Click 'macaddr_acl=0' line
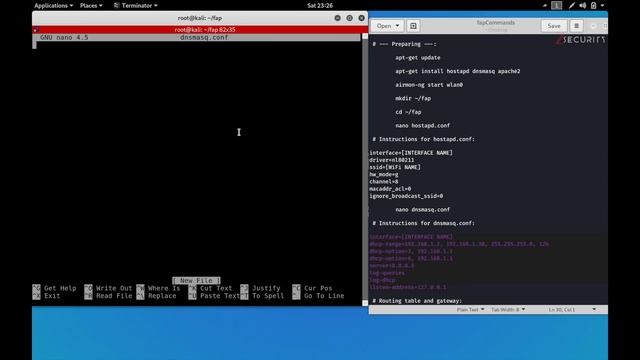The image size is (640, 360). pos(390,189)
